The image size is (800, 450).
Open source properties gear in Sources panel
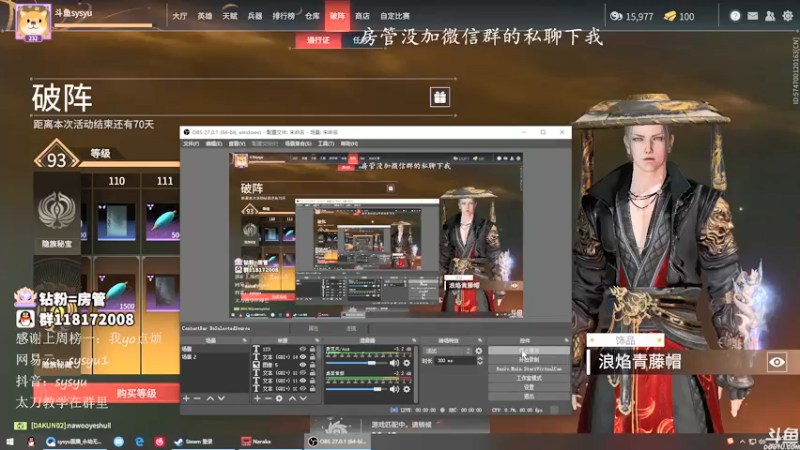(279, 398)
